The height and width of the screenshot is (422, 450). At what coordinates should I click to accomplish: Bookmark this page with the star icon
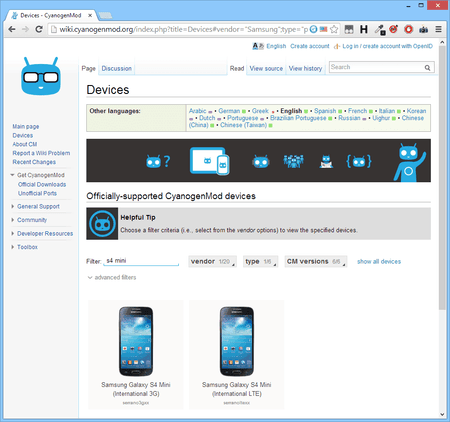pyautogui.click(x=334, y=29)
